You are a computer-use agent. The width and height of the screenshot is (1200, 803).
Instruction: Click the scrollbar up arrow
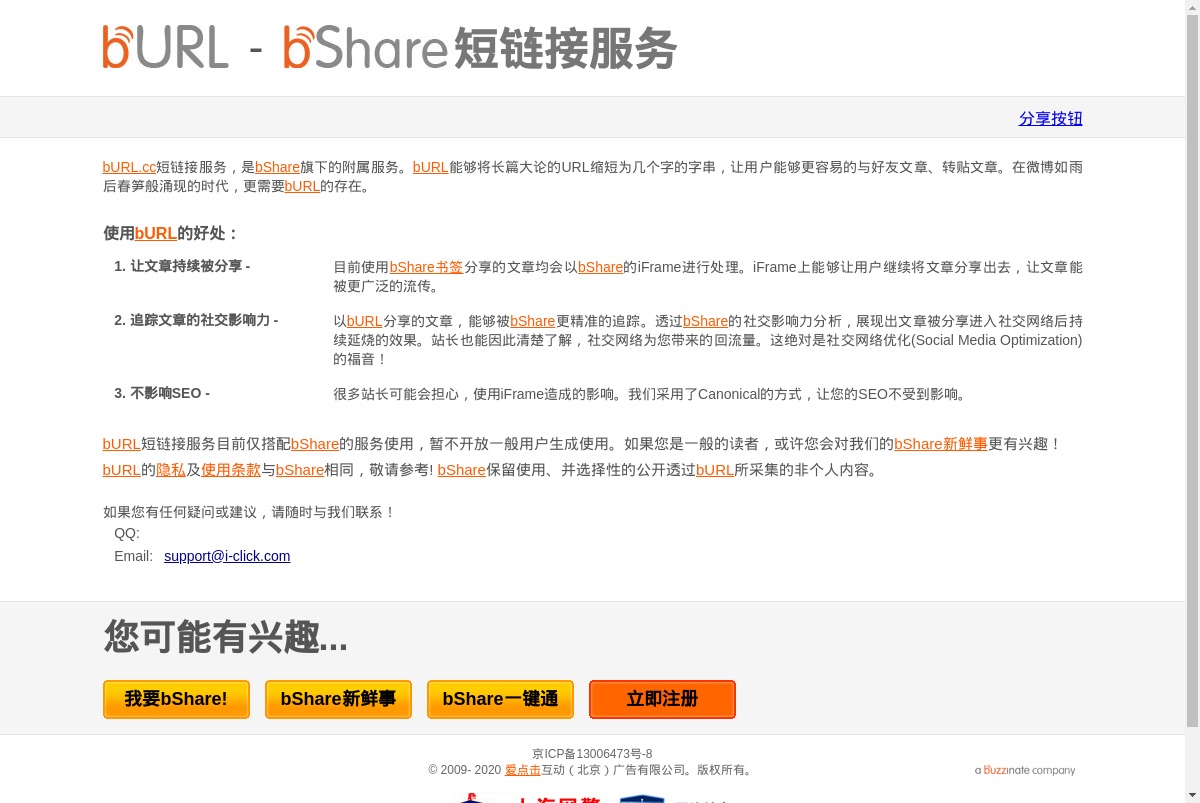1192,7
